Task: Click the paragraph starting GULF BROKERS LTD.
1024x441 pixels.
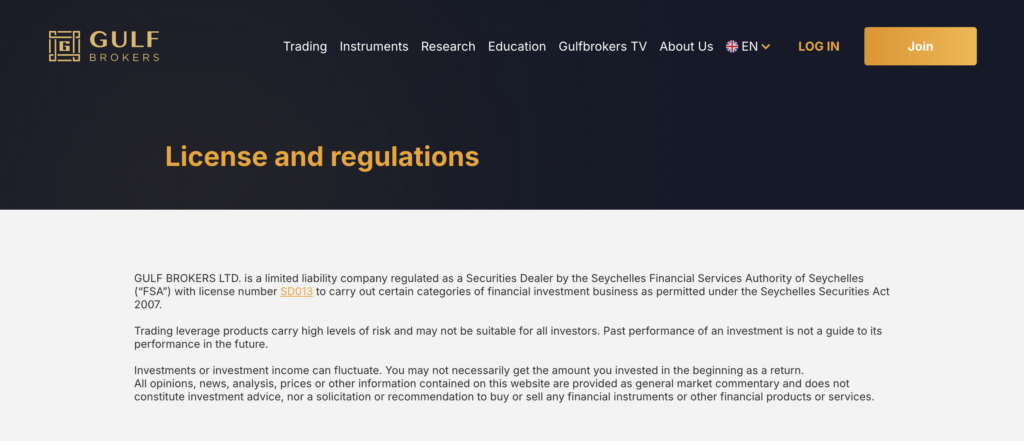Action: click(x=512, y=291)
